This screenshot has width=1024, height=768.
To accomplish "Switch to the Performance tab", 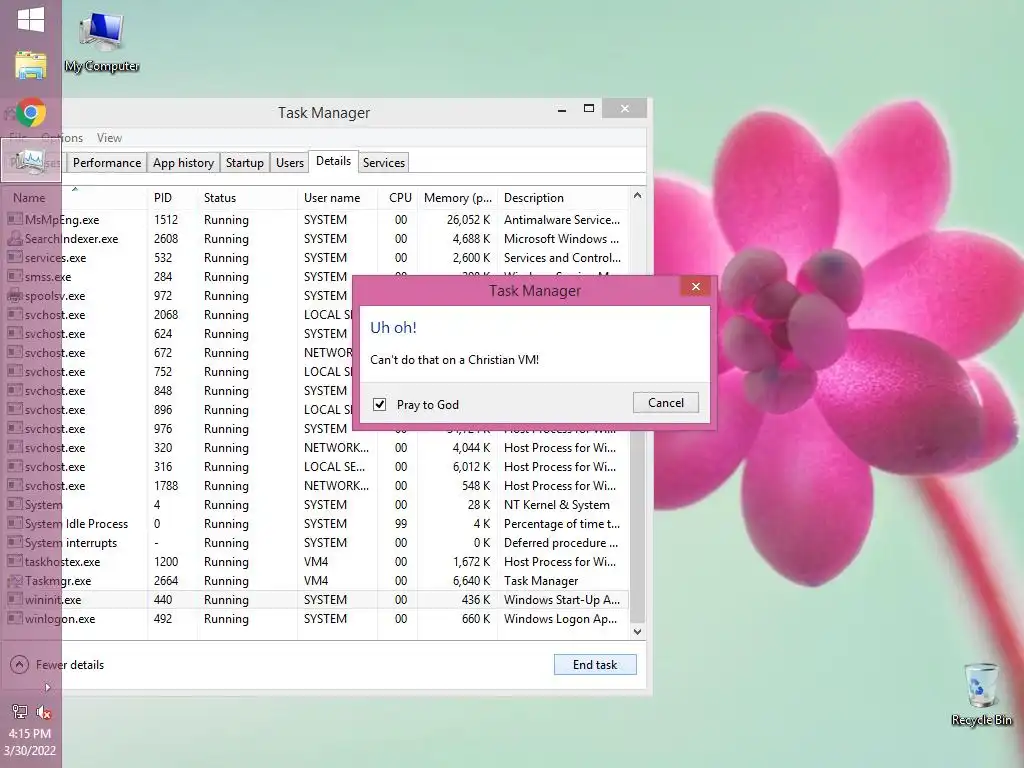I will (x=106, y=163).
